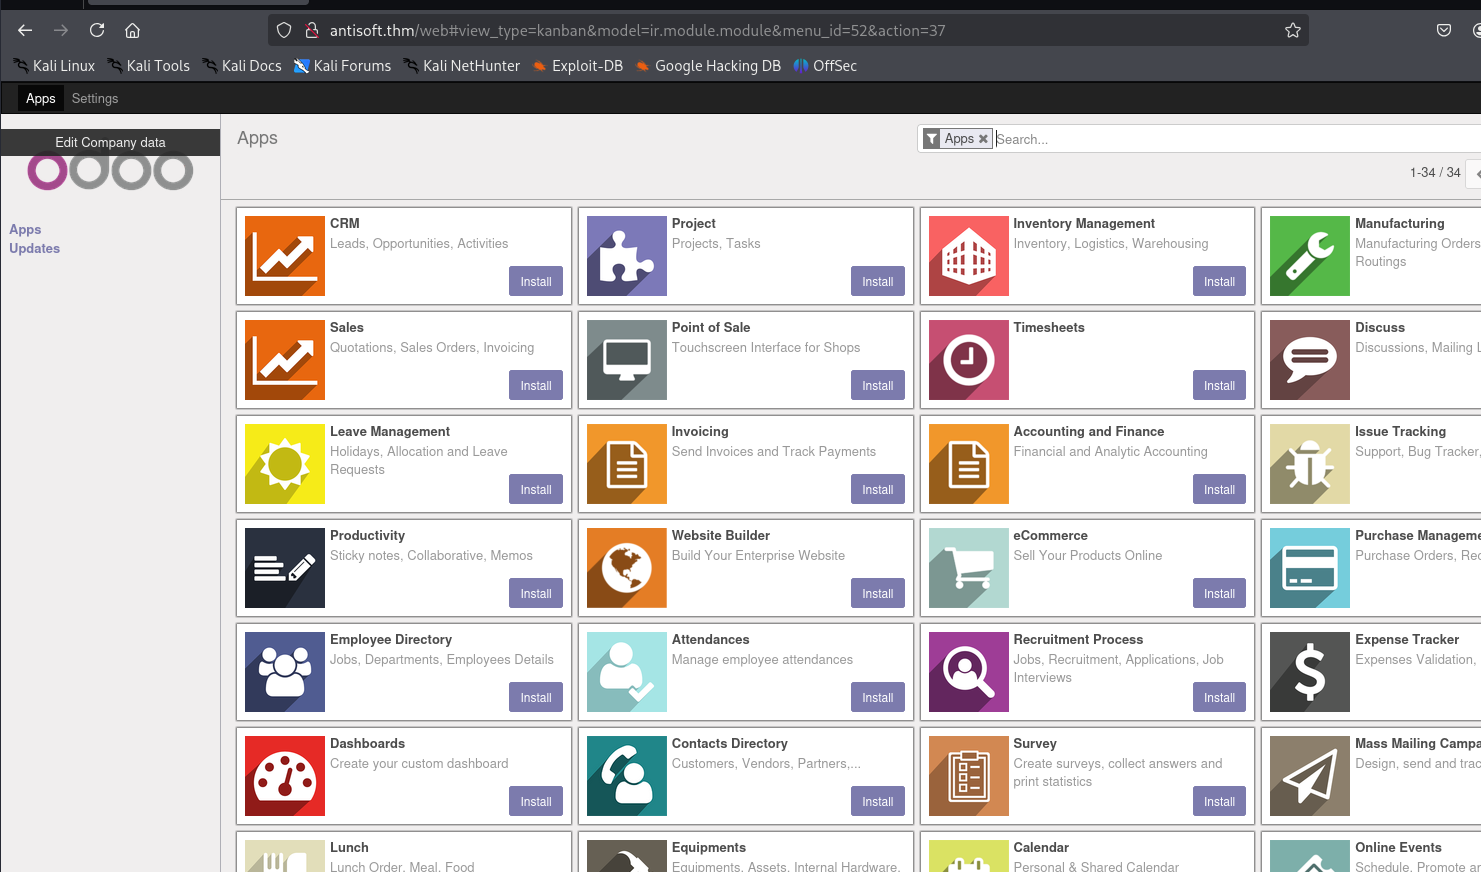
Task: Open OffSec bookmark
Action: pyautogui.click(x=825, y=66)
